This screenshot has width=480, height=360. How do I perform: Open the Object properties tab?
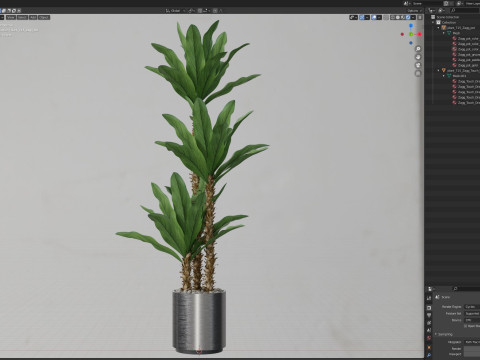[x=429, y=347]
